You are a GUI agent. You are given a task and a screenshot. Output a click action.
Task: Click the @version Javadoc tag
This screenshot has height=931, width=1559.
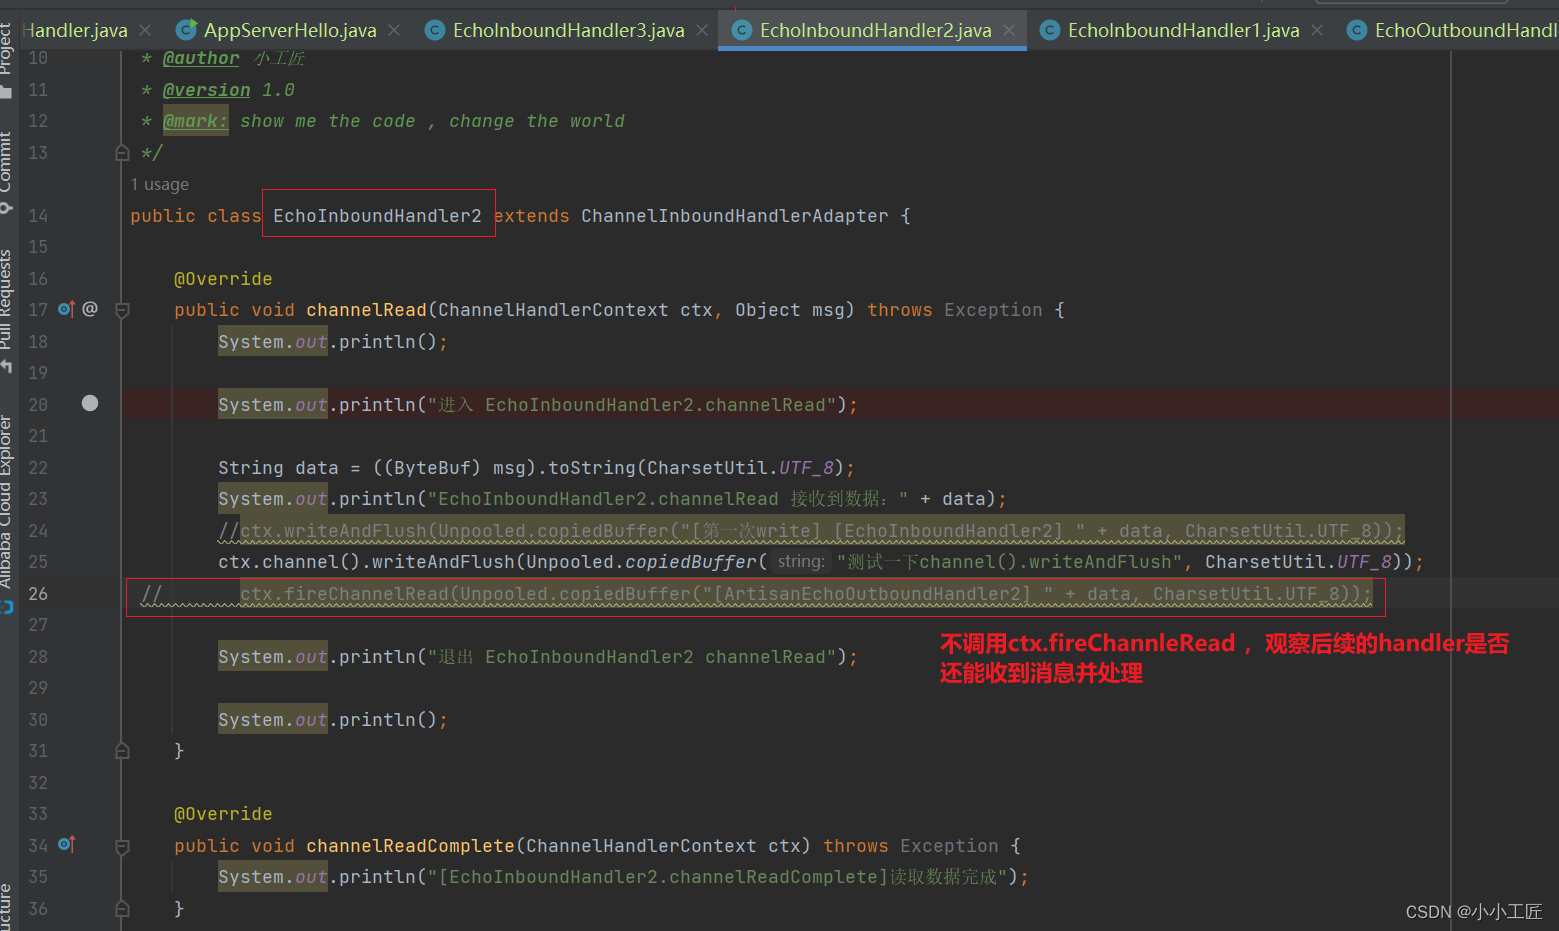pos(206,90)
